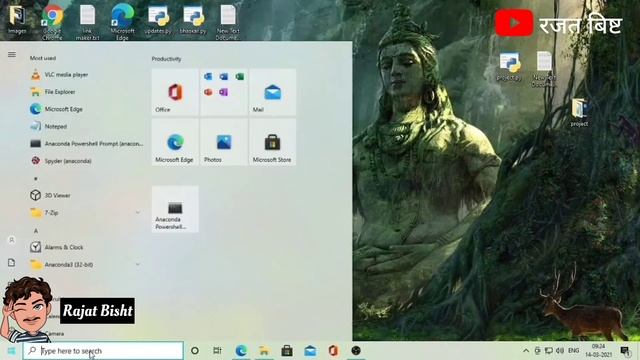Open the Office apps group tile
The width and height of the screenshot is (640, 360).
[x=224, y=92]
